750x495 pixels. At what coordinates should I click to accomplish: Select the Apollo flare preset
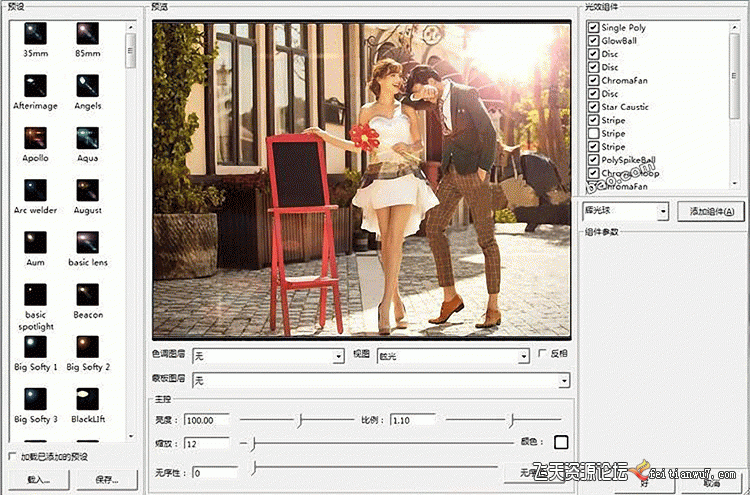(x=35, y=140)
